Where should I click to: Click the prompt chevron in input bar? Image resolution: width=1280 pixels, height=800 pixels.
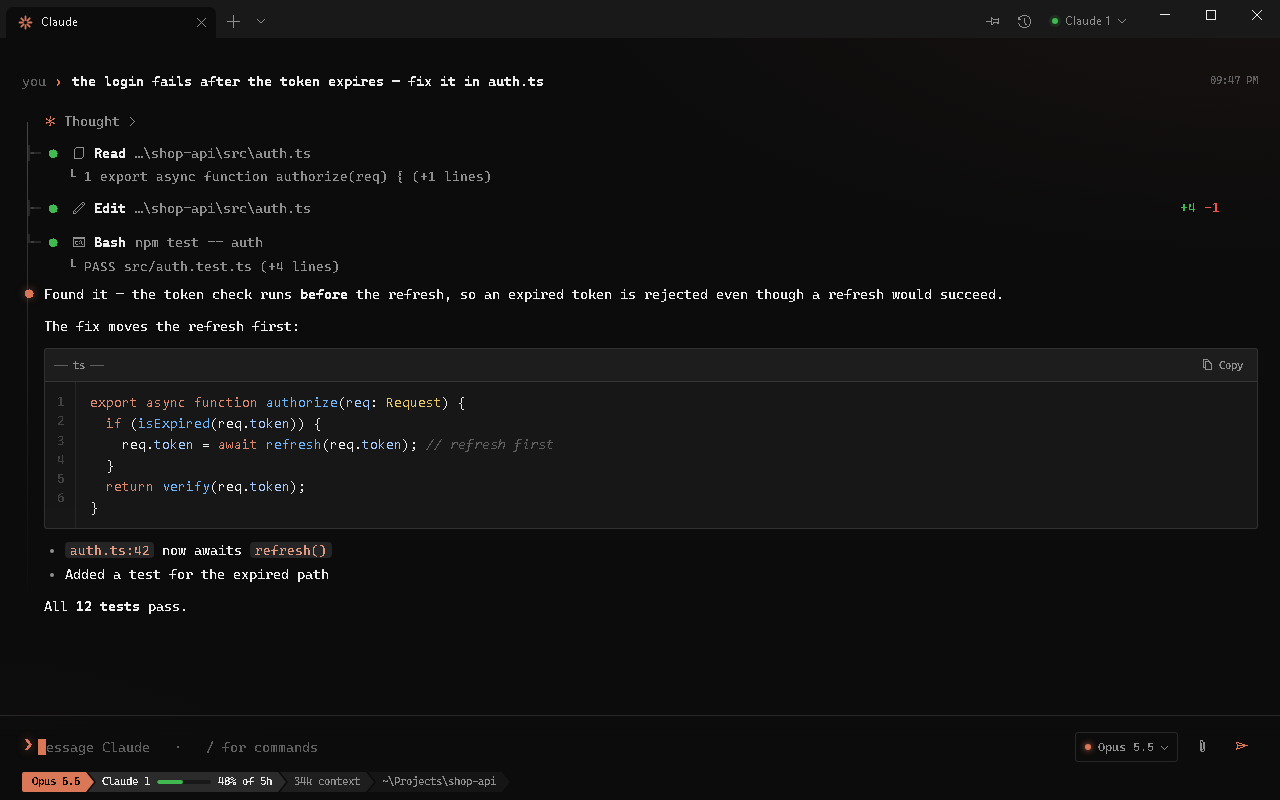click(x=28, y=745)
